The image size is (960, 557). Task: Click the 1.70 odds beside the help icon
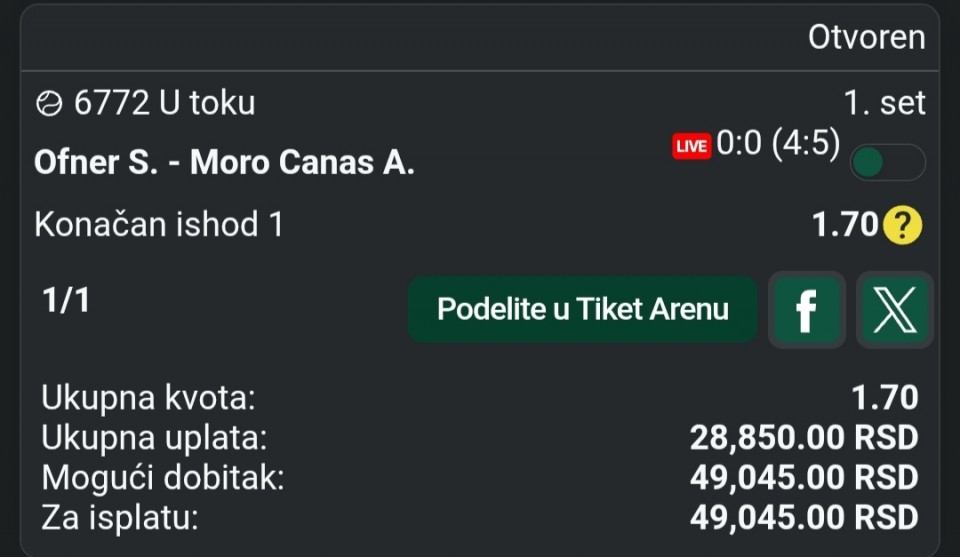coord(845,226)
